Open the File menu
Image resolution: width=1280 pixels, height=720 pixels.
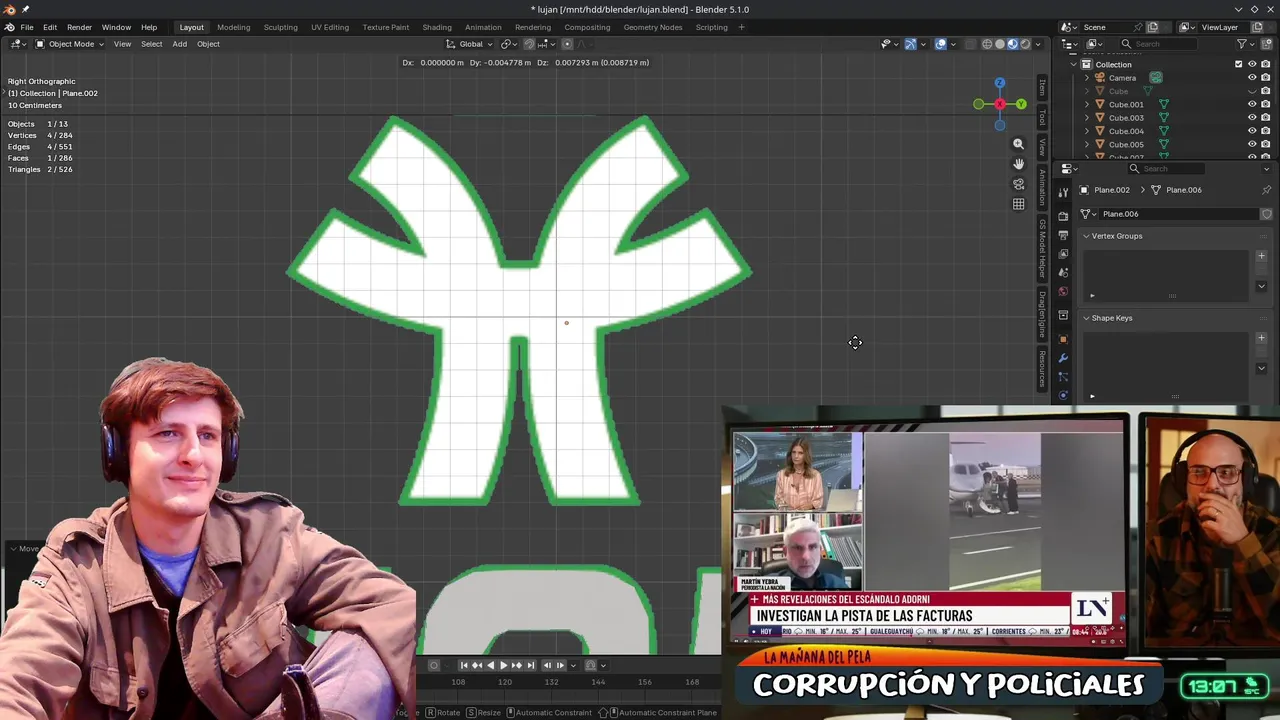(27, 27)
